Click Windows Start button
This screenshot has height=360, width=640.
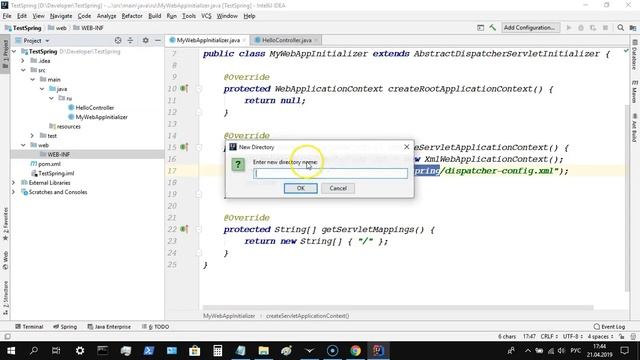(11, 351)
